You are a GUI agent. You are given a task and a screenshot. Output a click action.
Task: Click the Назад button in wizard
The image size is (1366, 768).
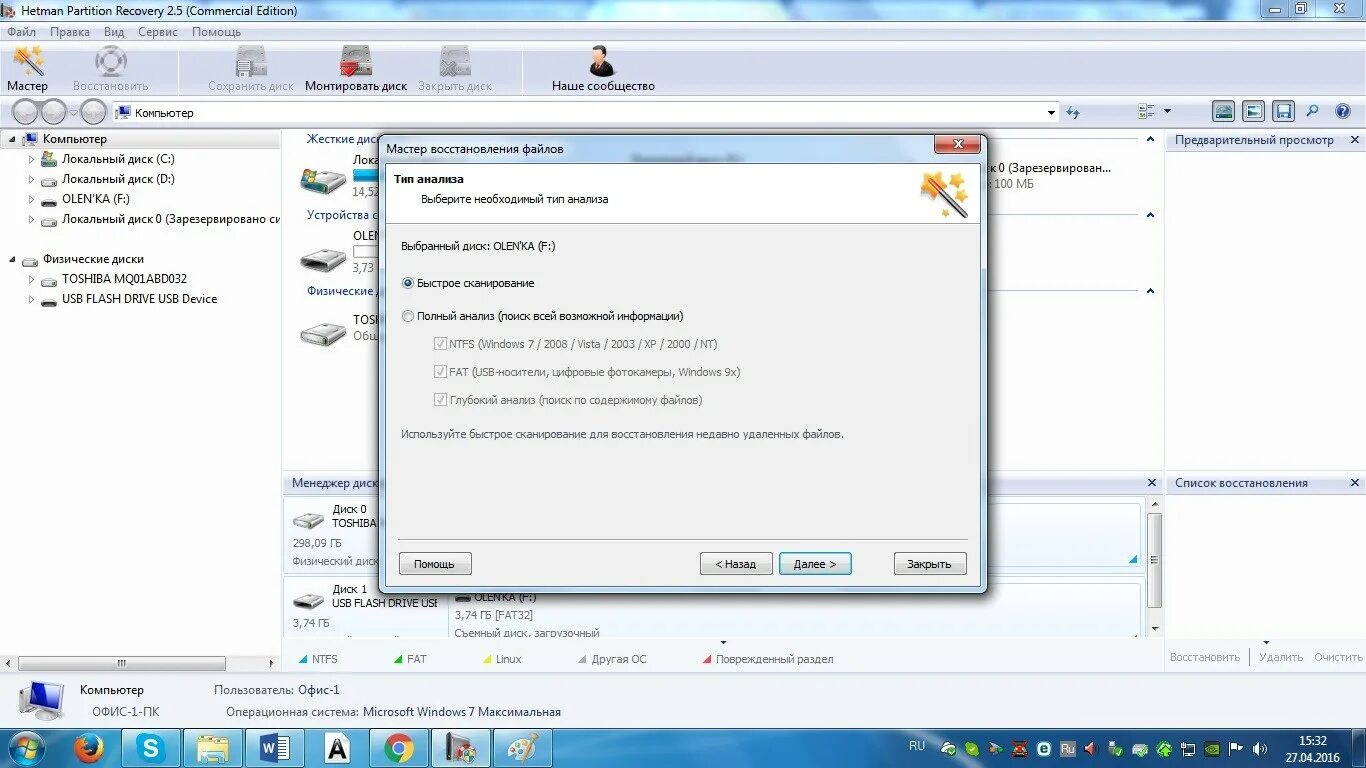pyautogui.click(x=736, y=564)
